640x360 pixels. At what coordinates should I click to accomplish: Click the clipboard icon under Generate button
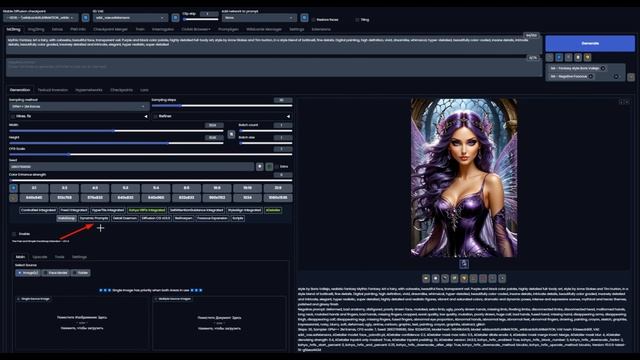pos(578,58)
